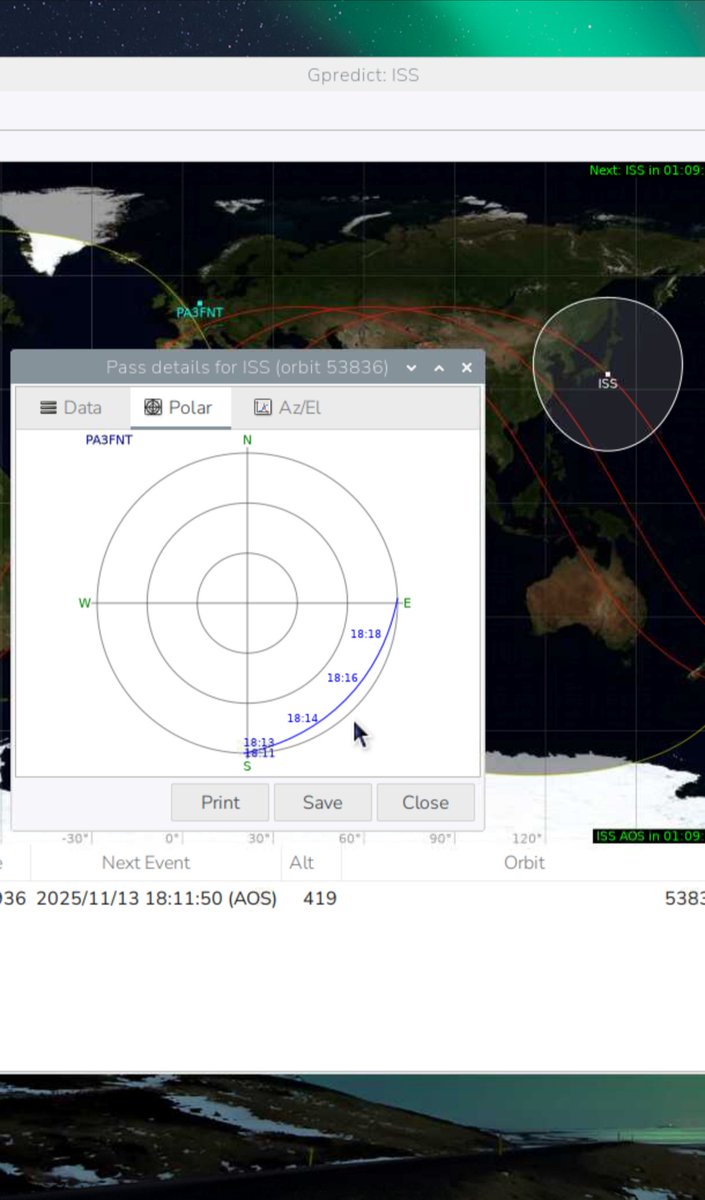The width and height of the screenshot is (705, 1200).
Task: Click the E compass label on polar plot
Action: pyautogui.click(x=407, y=603)
